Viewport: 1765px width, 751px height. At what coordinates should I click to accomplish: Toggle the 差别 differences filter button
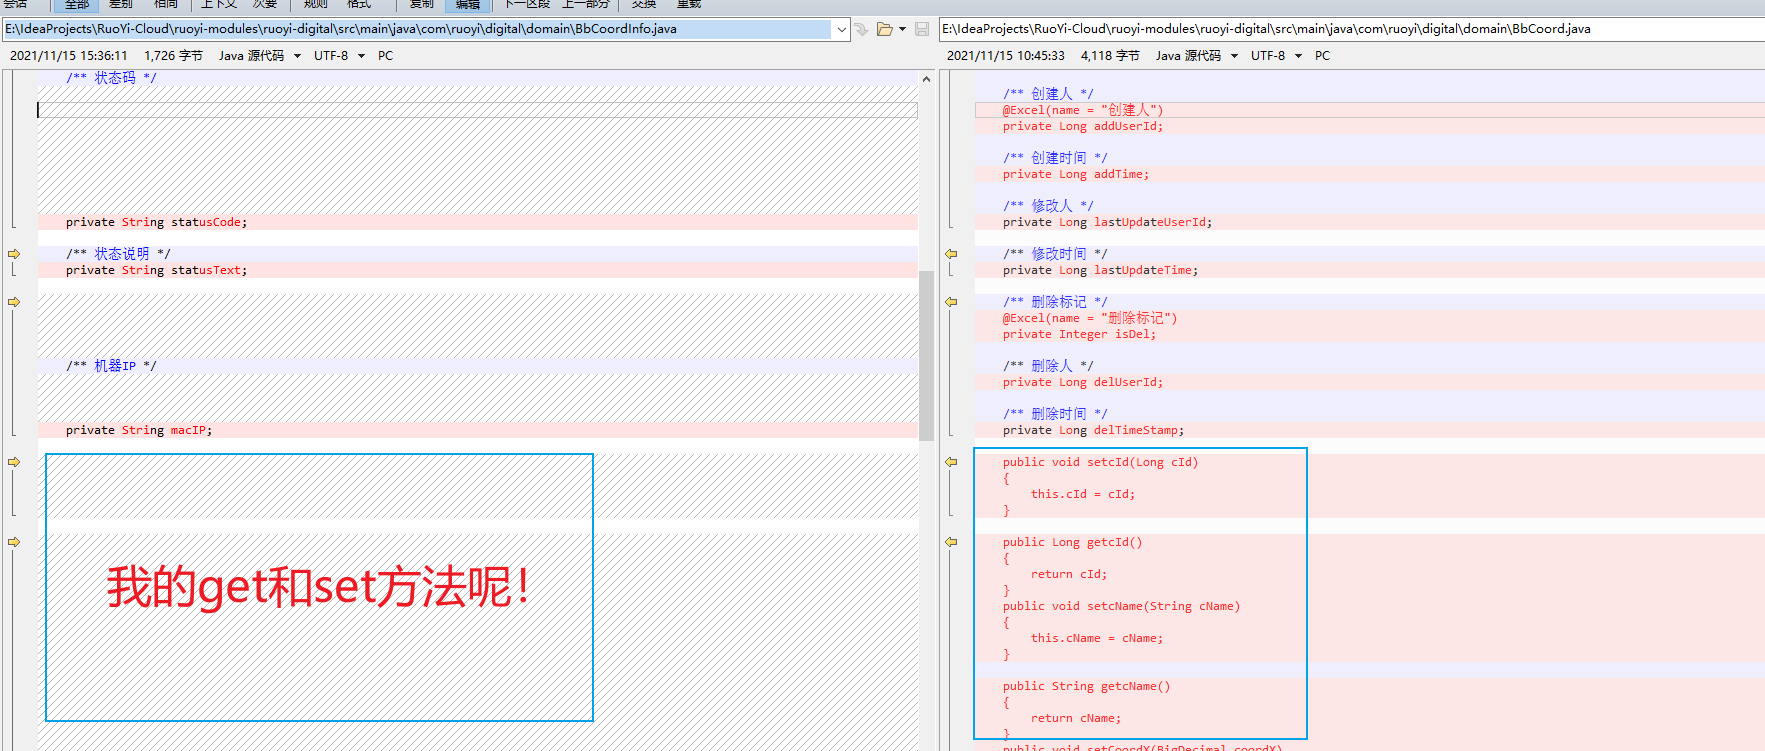[121, 5]
